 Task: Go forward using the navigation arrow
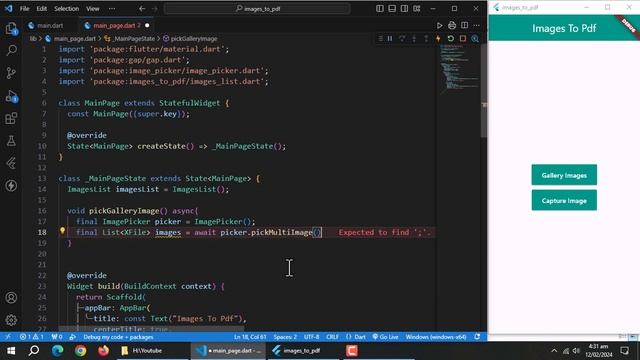click(x=154, y=9)
